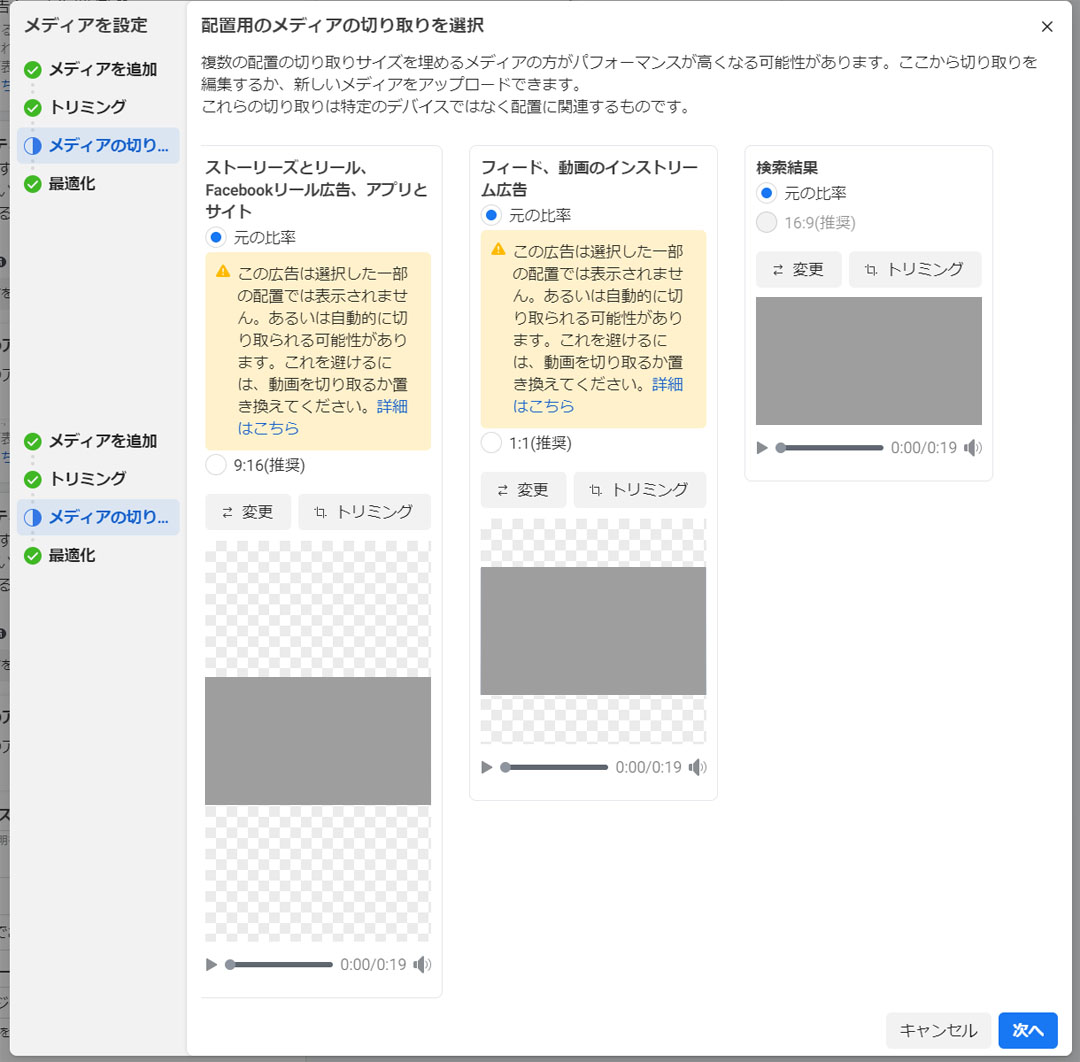The width and height of the screenshot is (1080, 1062).
Task: Play the ストーリーズとリール preview video
Action: coord(211,964)
